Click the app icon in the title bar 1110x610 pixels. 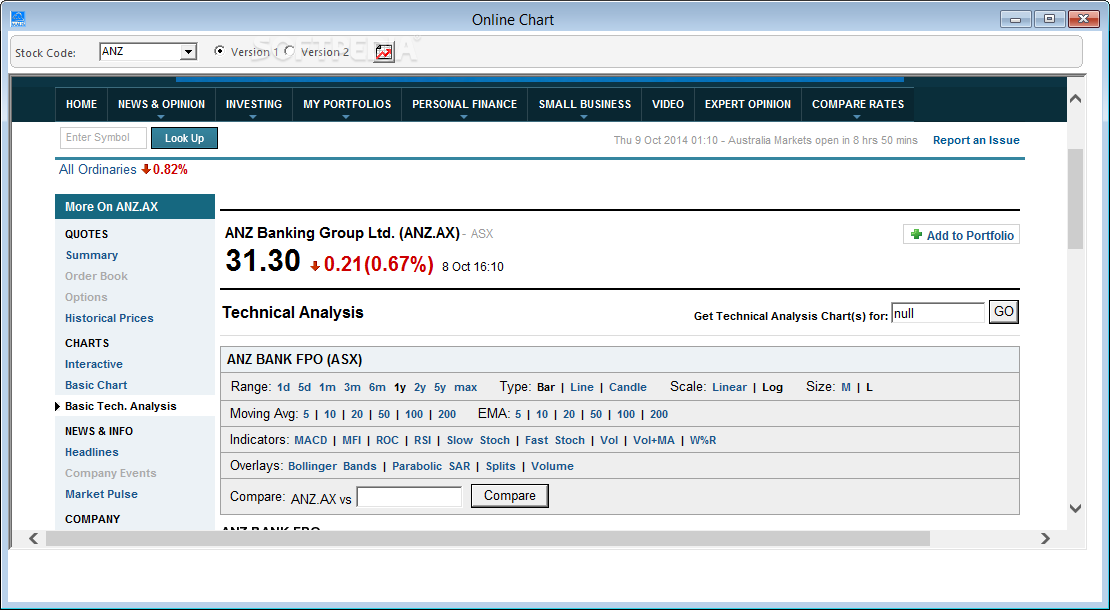tap(18, 19)
